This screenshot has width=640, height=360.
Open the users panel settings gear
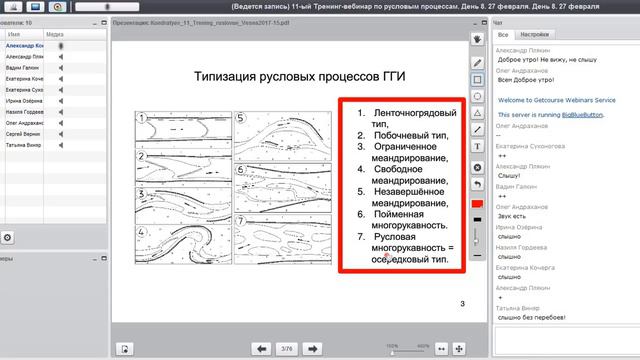pos(7,238)
